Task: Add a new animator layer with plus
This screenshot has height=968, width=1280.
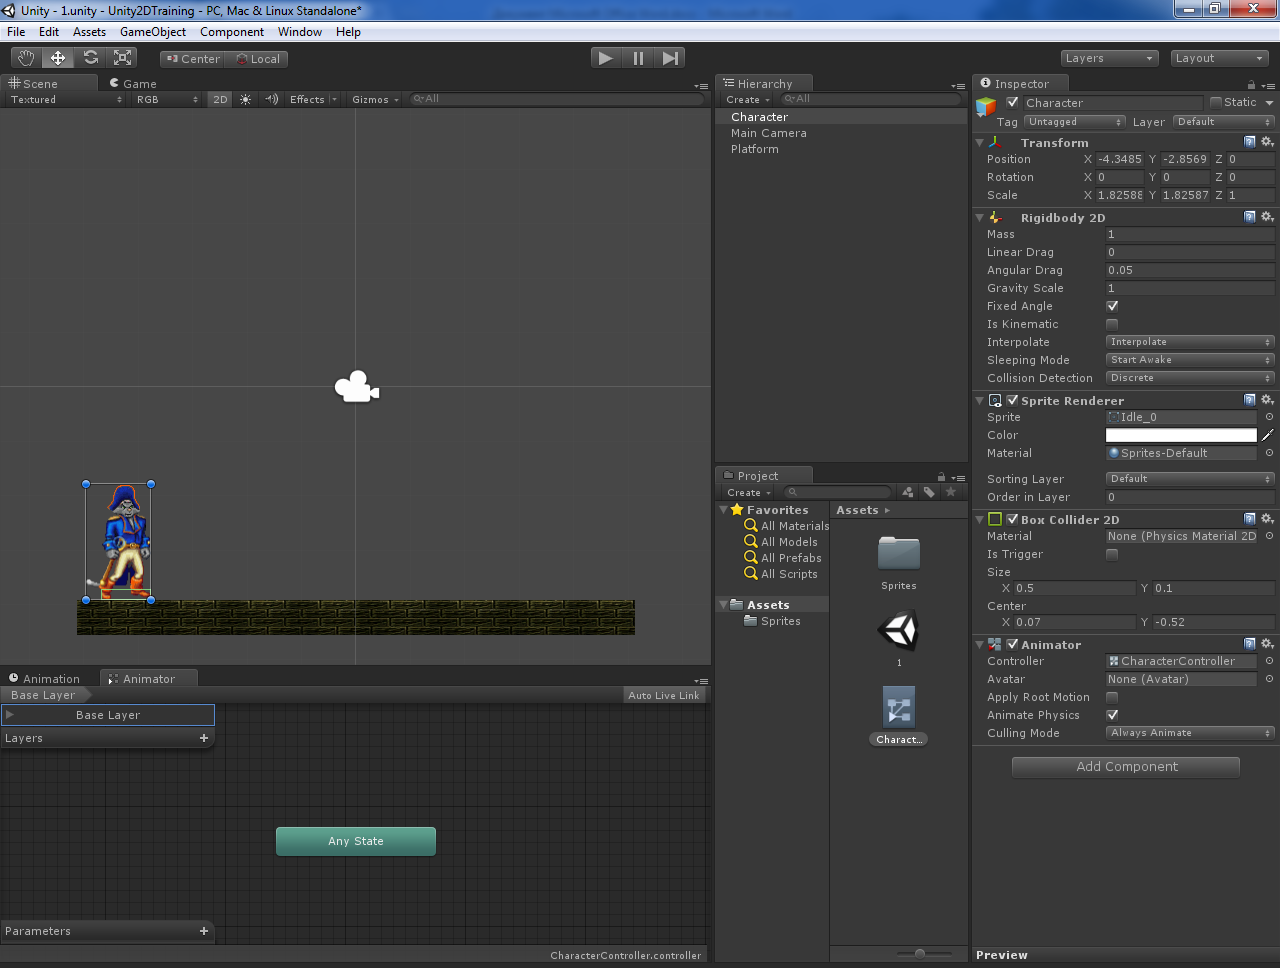Action: pyautogui.click(x=204, y=738)
